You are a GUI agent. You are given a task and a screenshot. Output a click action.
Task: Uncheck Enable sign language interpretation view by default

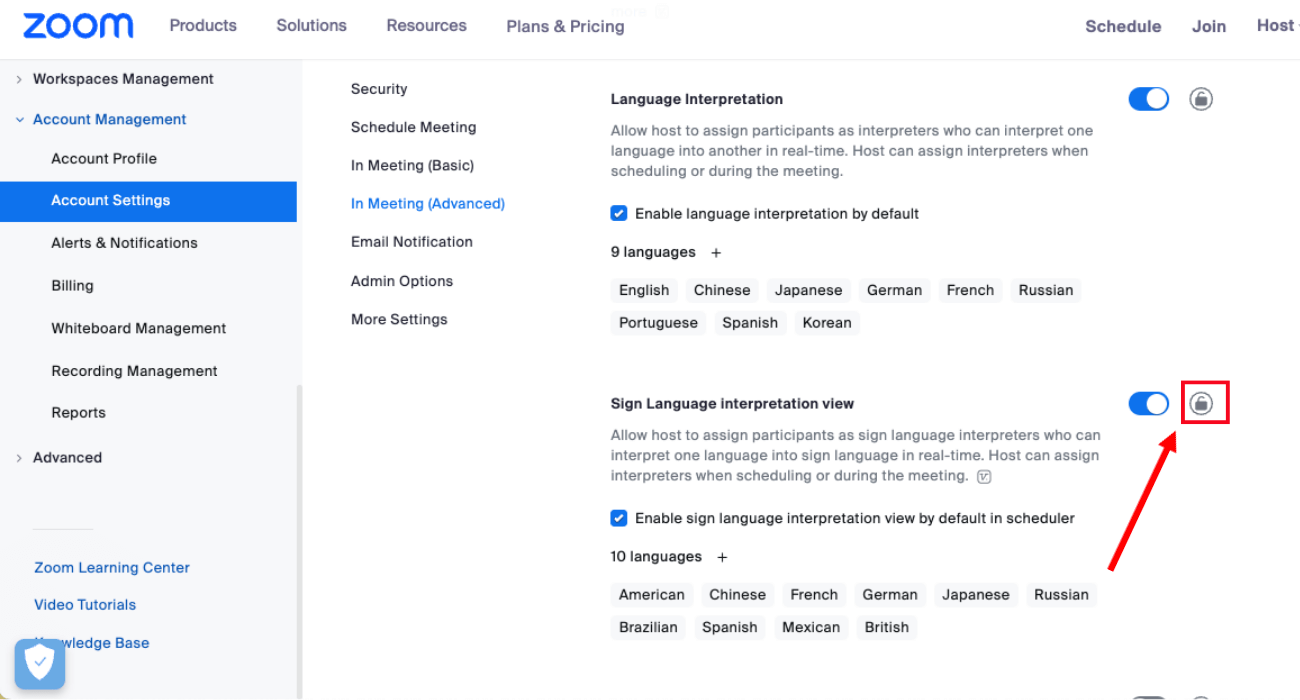coord(619,518)
